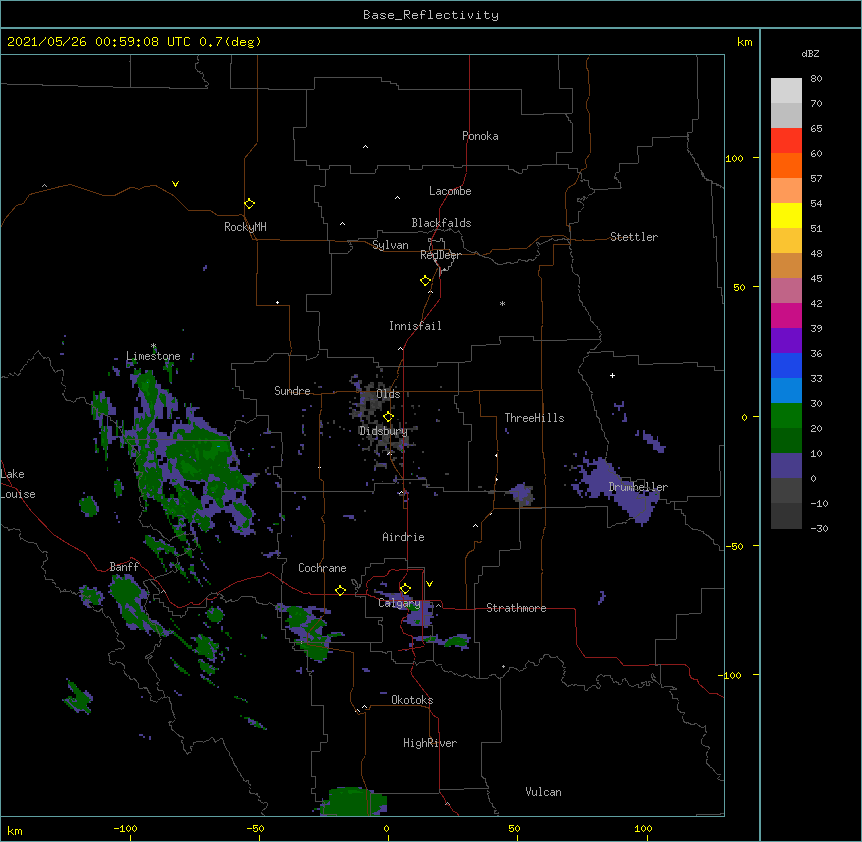Click the ThreeHills label

534,418
